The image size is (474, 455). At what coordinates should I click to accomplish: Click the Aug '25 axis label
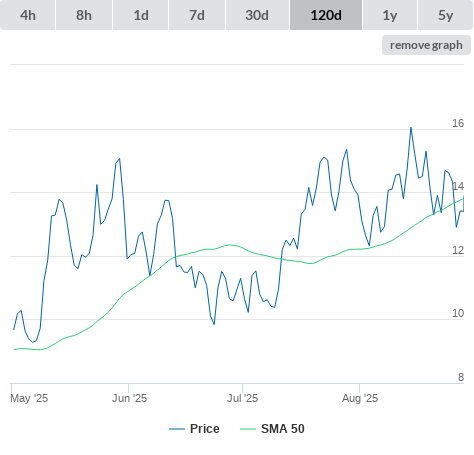pos(360,398)
